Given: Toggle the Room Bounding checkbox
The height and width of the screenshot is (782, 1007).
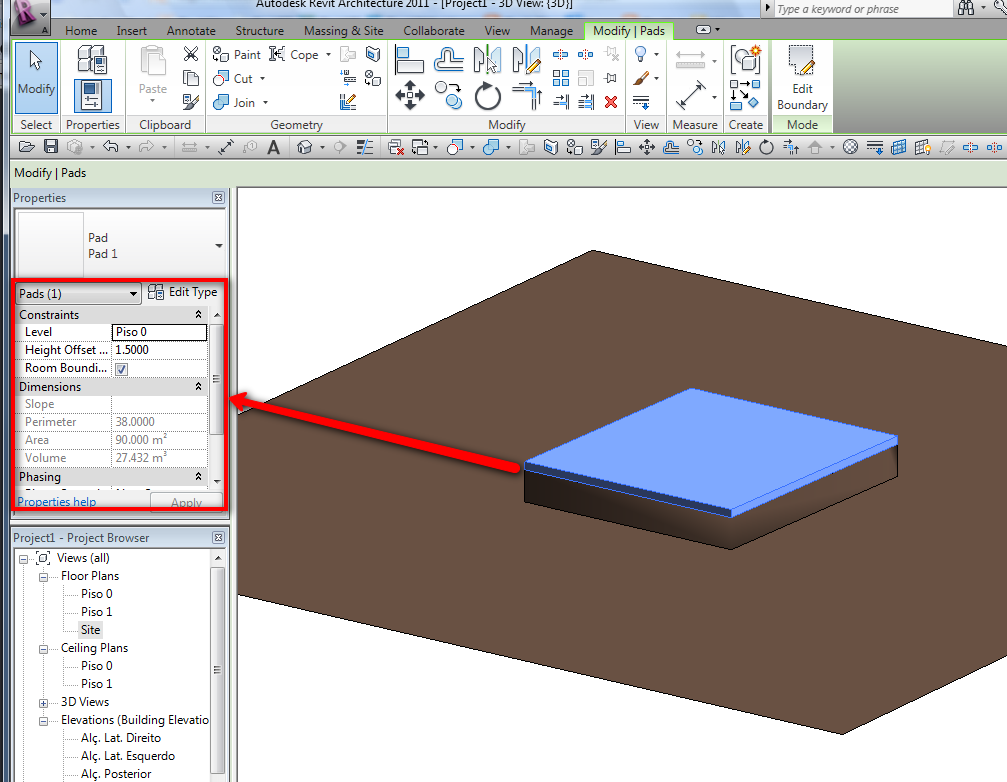Looking at the screenshot, I should point(122,369).
